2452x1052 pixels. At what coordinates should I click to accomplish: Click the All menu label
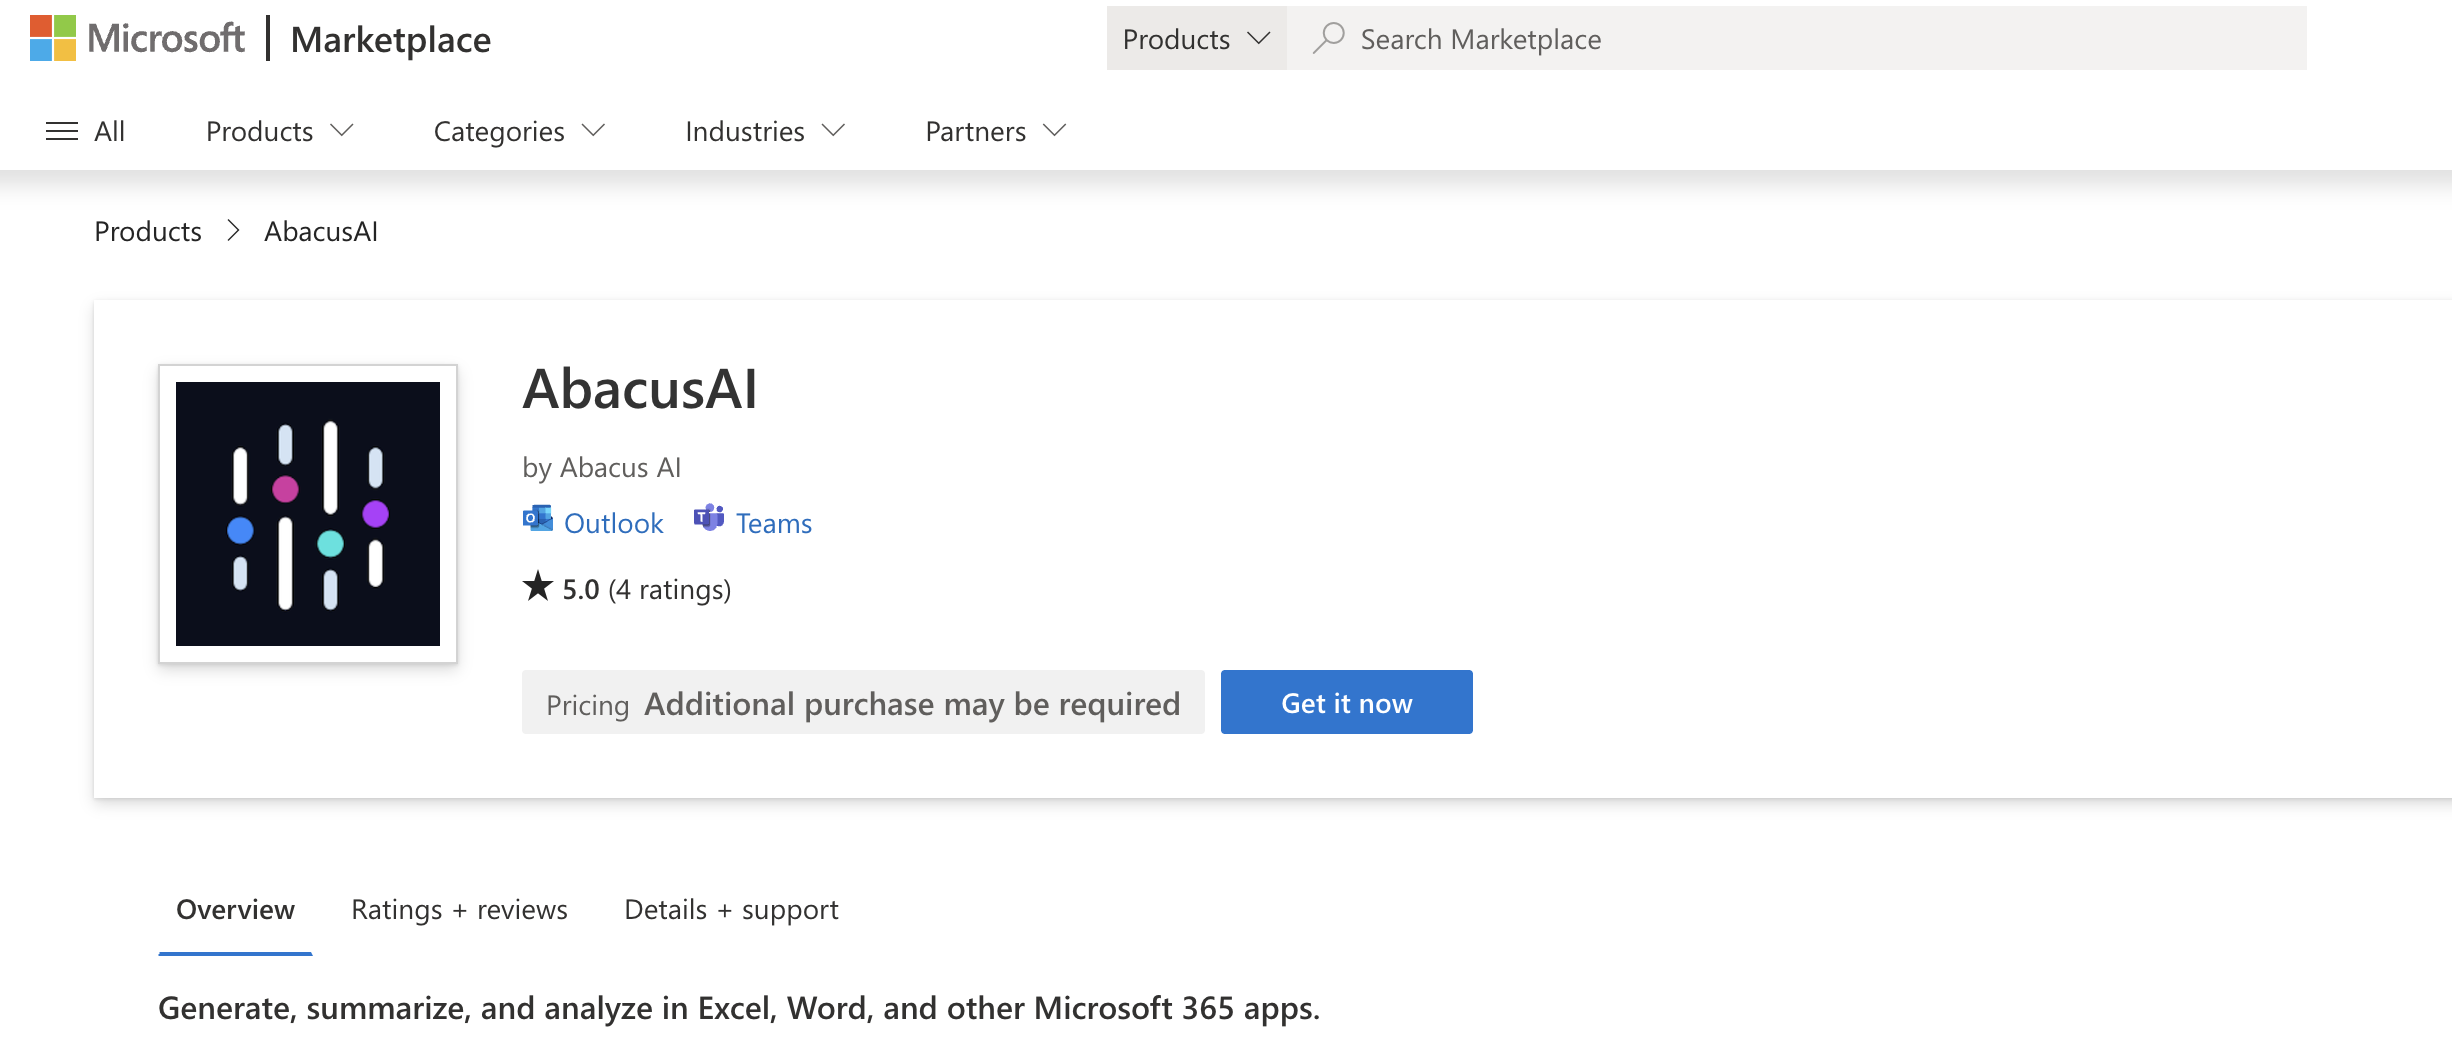coord(110,131)
